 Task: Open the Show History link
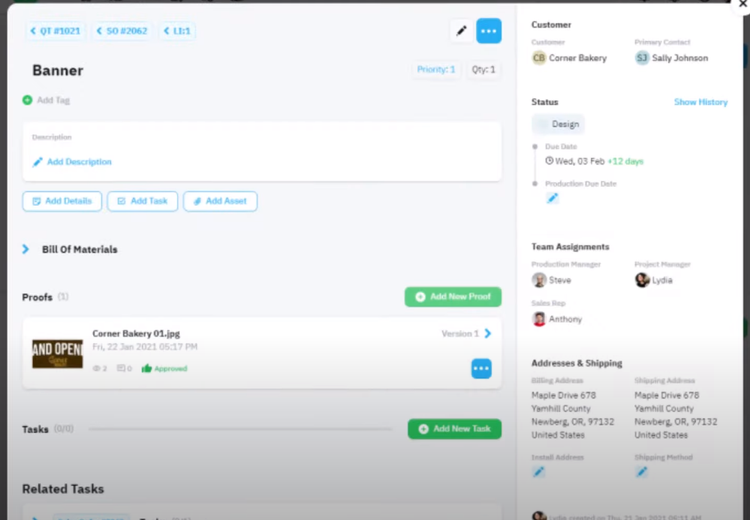pos(700,102)
